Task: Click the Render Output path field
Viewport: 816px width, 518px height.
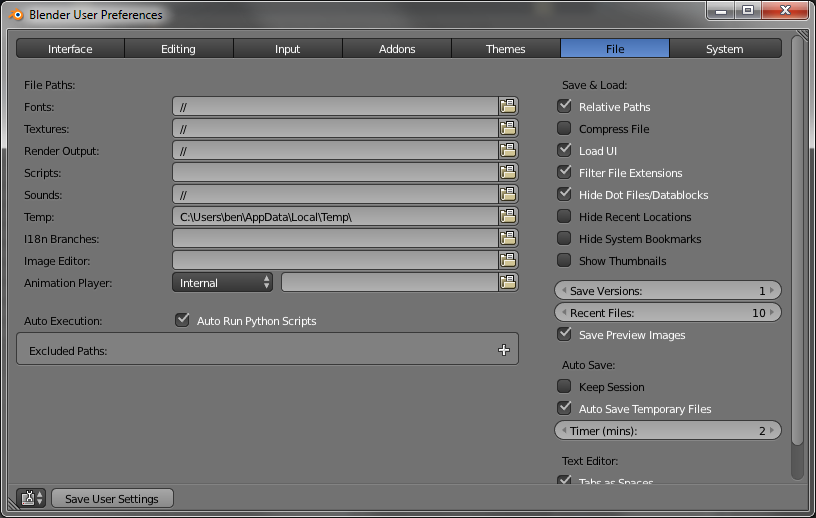Action: [335, 150]
